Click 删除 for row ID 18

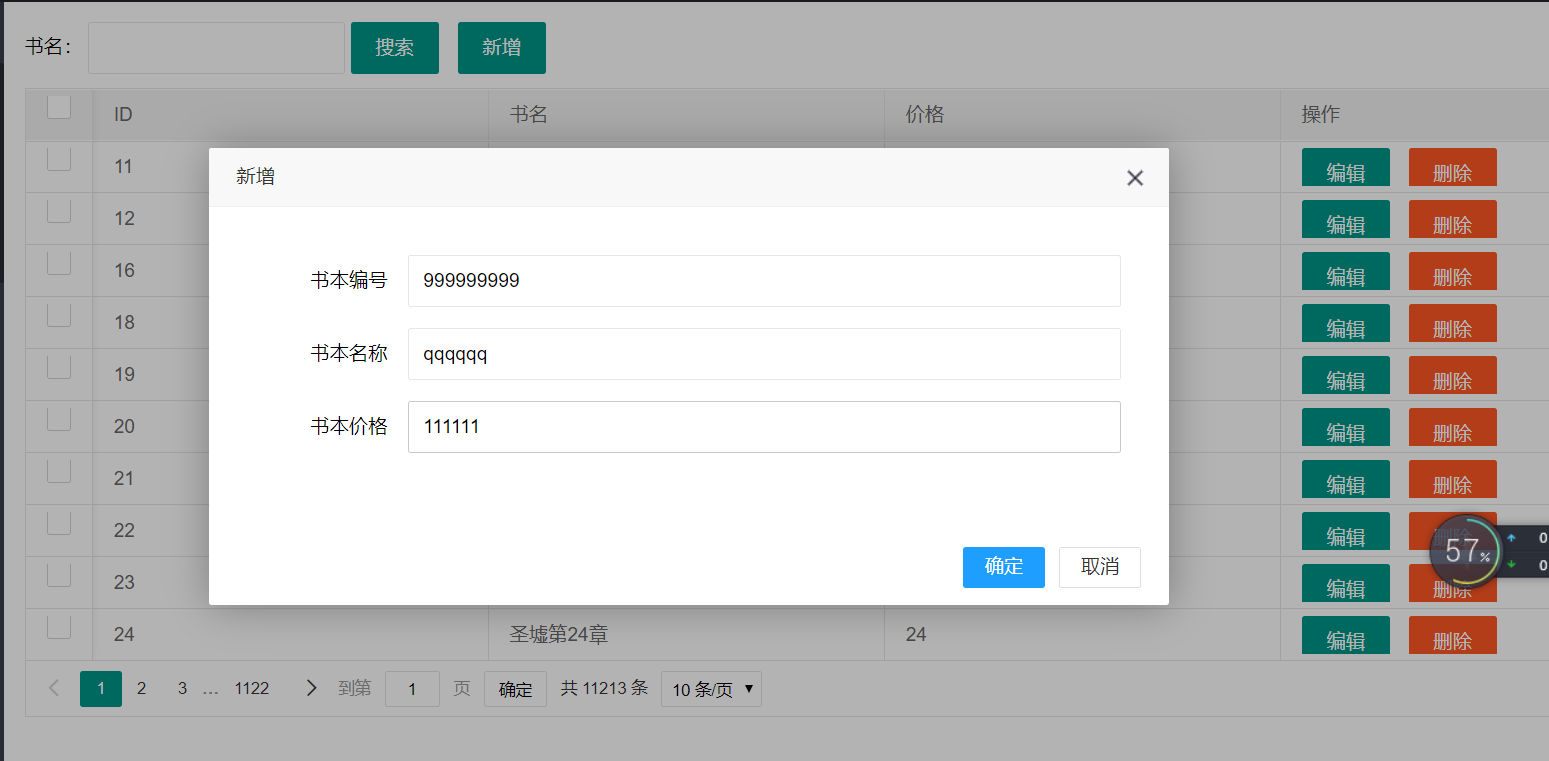pos(1453,323)
